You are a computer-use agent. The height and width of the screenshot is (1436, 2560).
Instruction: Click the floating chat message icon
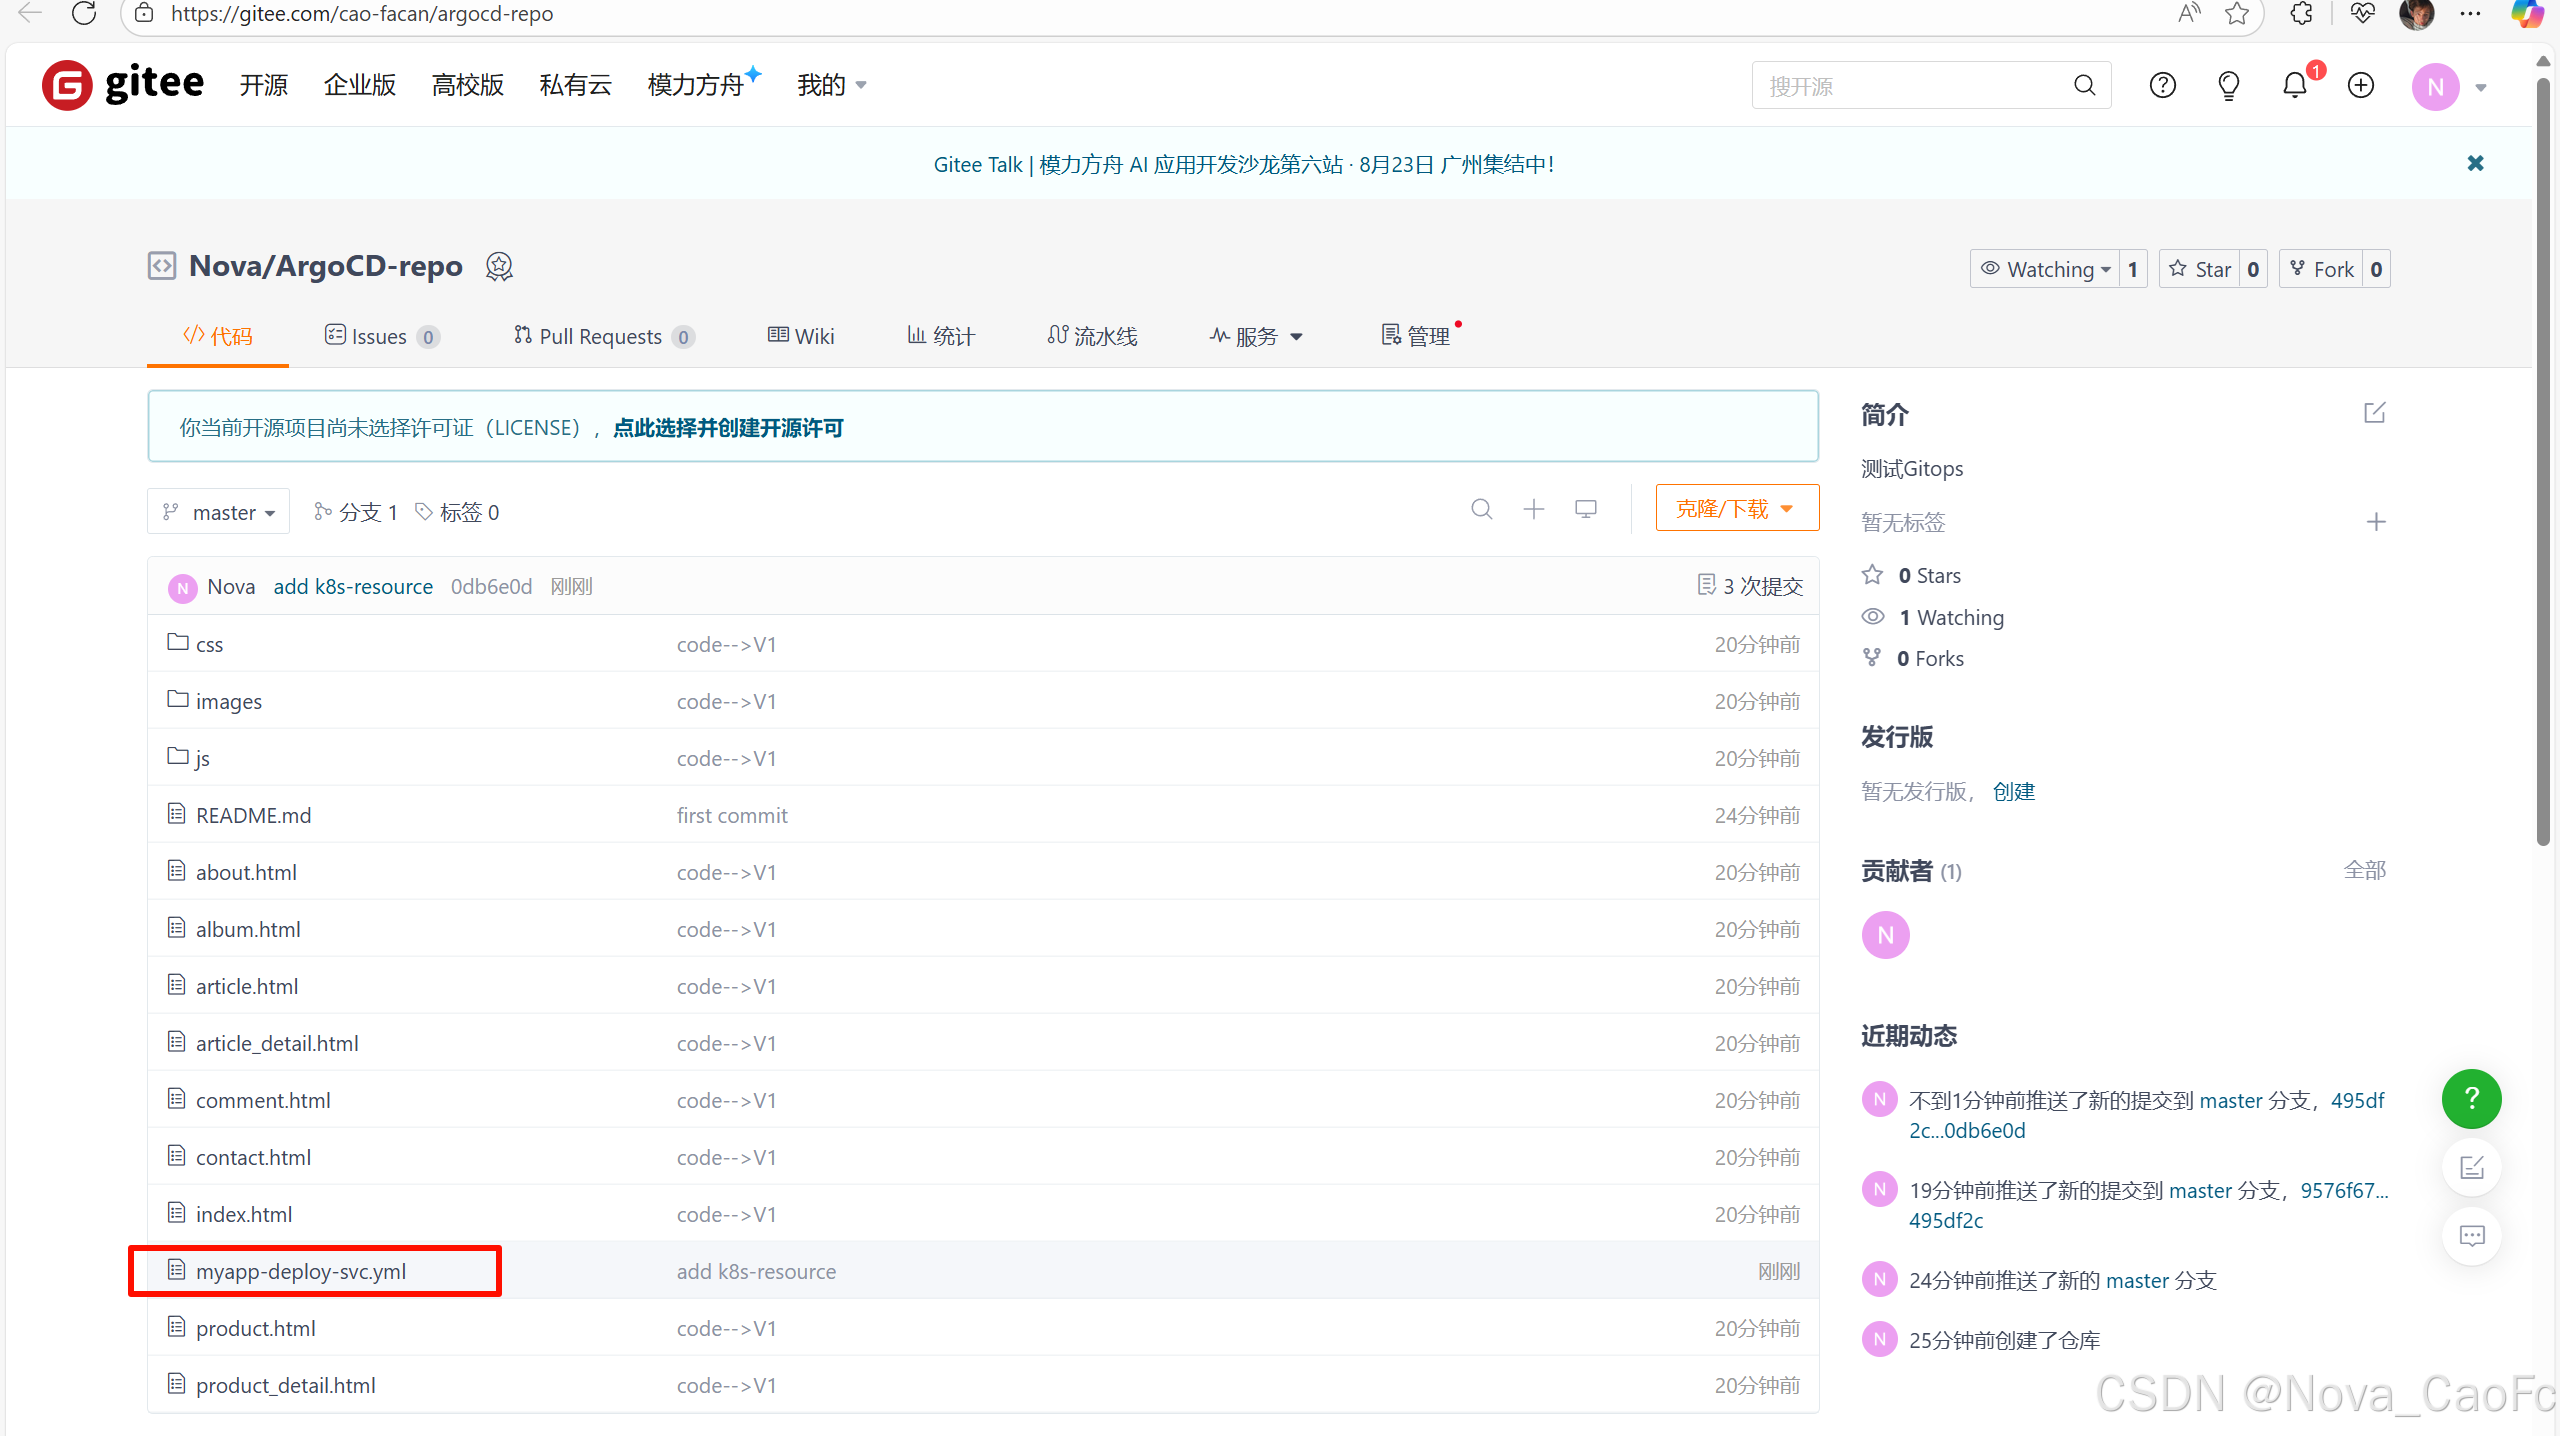[2471, 1236]
